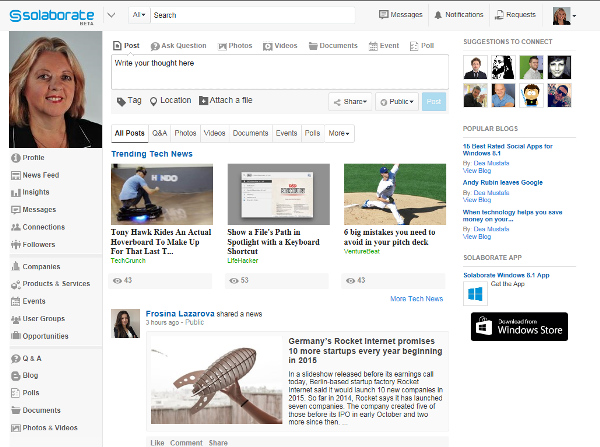This screenshot has width=600, height=447.
Task: Open connection Requests in header
Action: click(514, 15)
